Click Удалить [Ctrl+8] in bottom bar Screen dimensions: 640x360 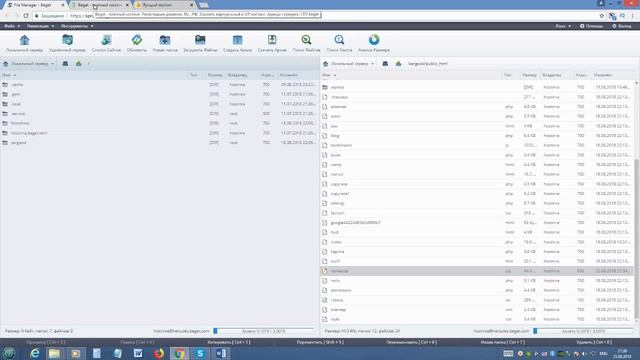click(x=594, y=342)
